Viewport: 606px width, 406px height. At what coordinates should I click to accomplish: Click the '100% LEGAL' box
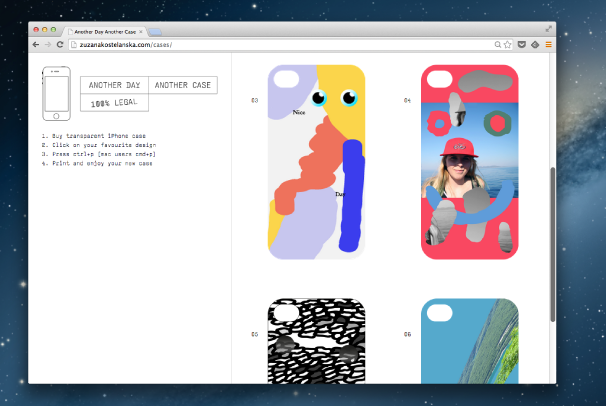point(114,103)
